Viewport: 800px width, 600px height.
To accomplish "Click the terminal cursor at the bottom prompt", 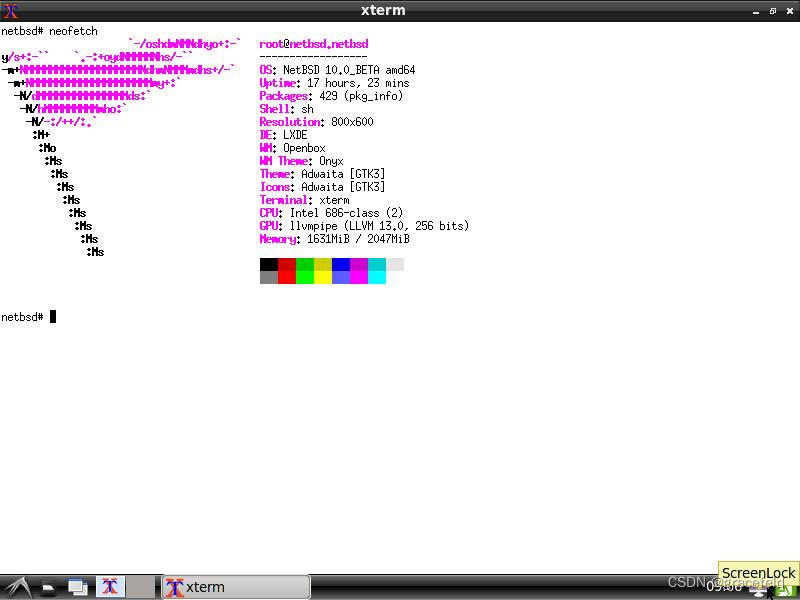I will click(x=53, y=317).
